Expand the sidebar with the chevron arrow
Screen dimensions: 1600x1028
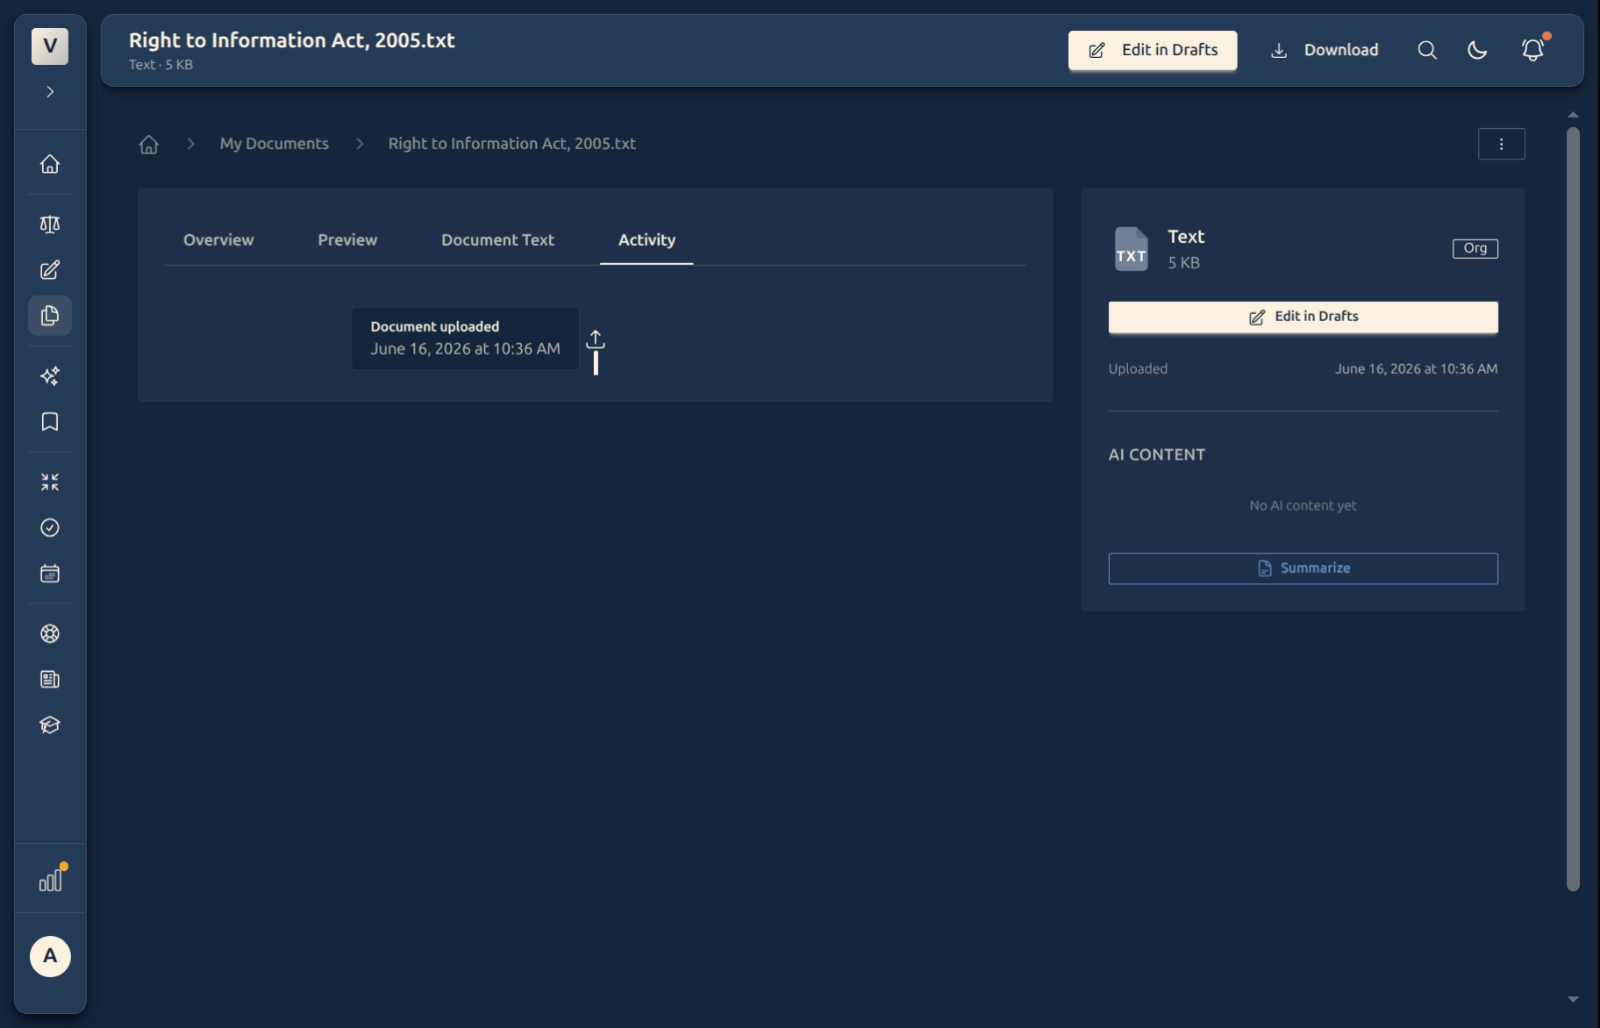[50, 92]
